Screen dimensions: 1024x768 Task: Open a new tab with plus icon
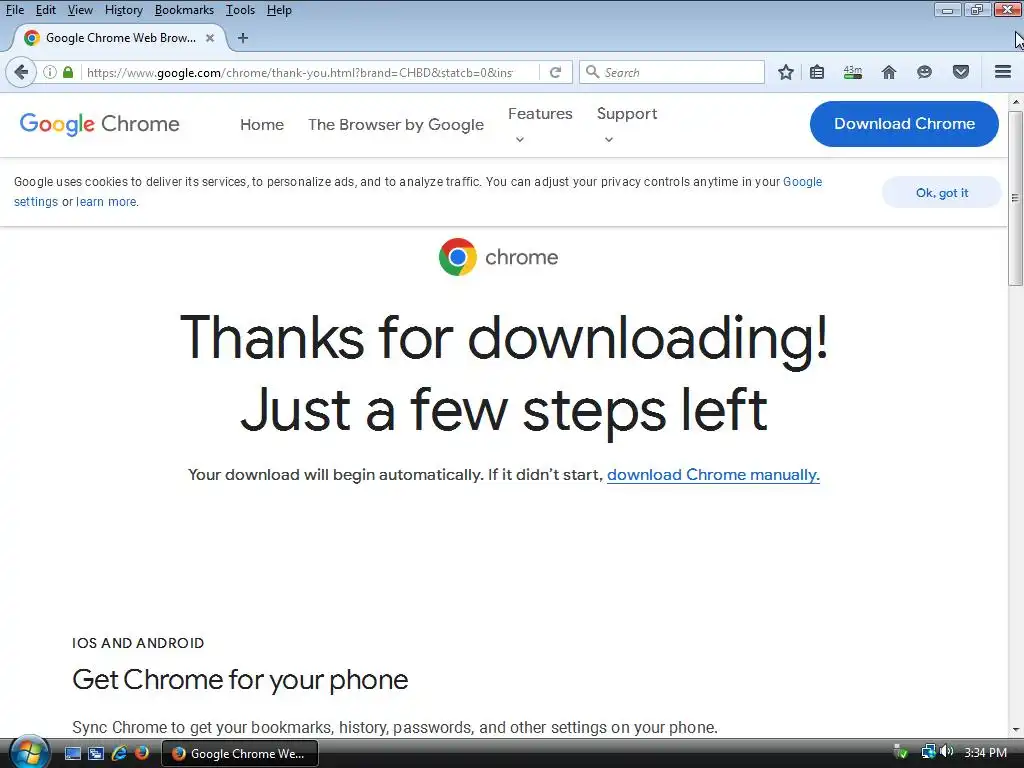click(243, 38)
